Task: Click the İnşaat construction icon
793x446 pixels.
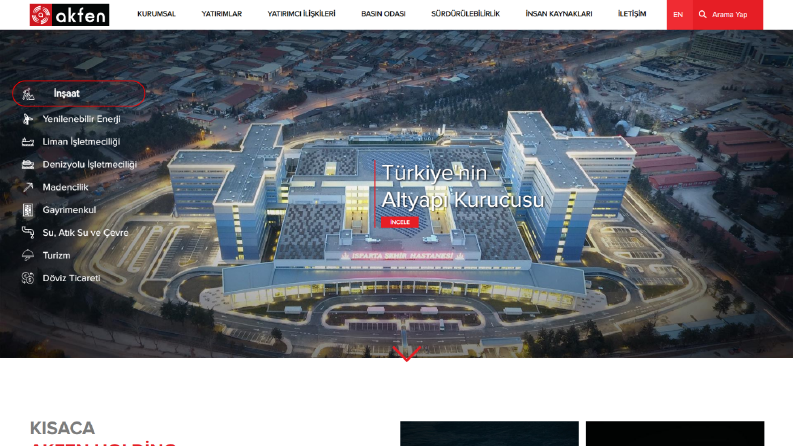Action: [28, 94]
